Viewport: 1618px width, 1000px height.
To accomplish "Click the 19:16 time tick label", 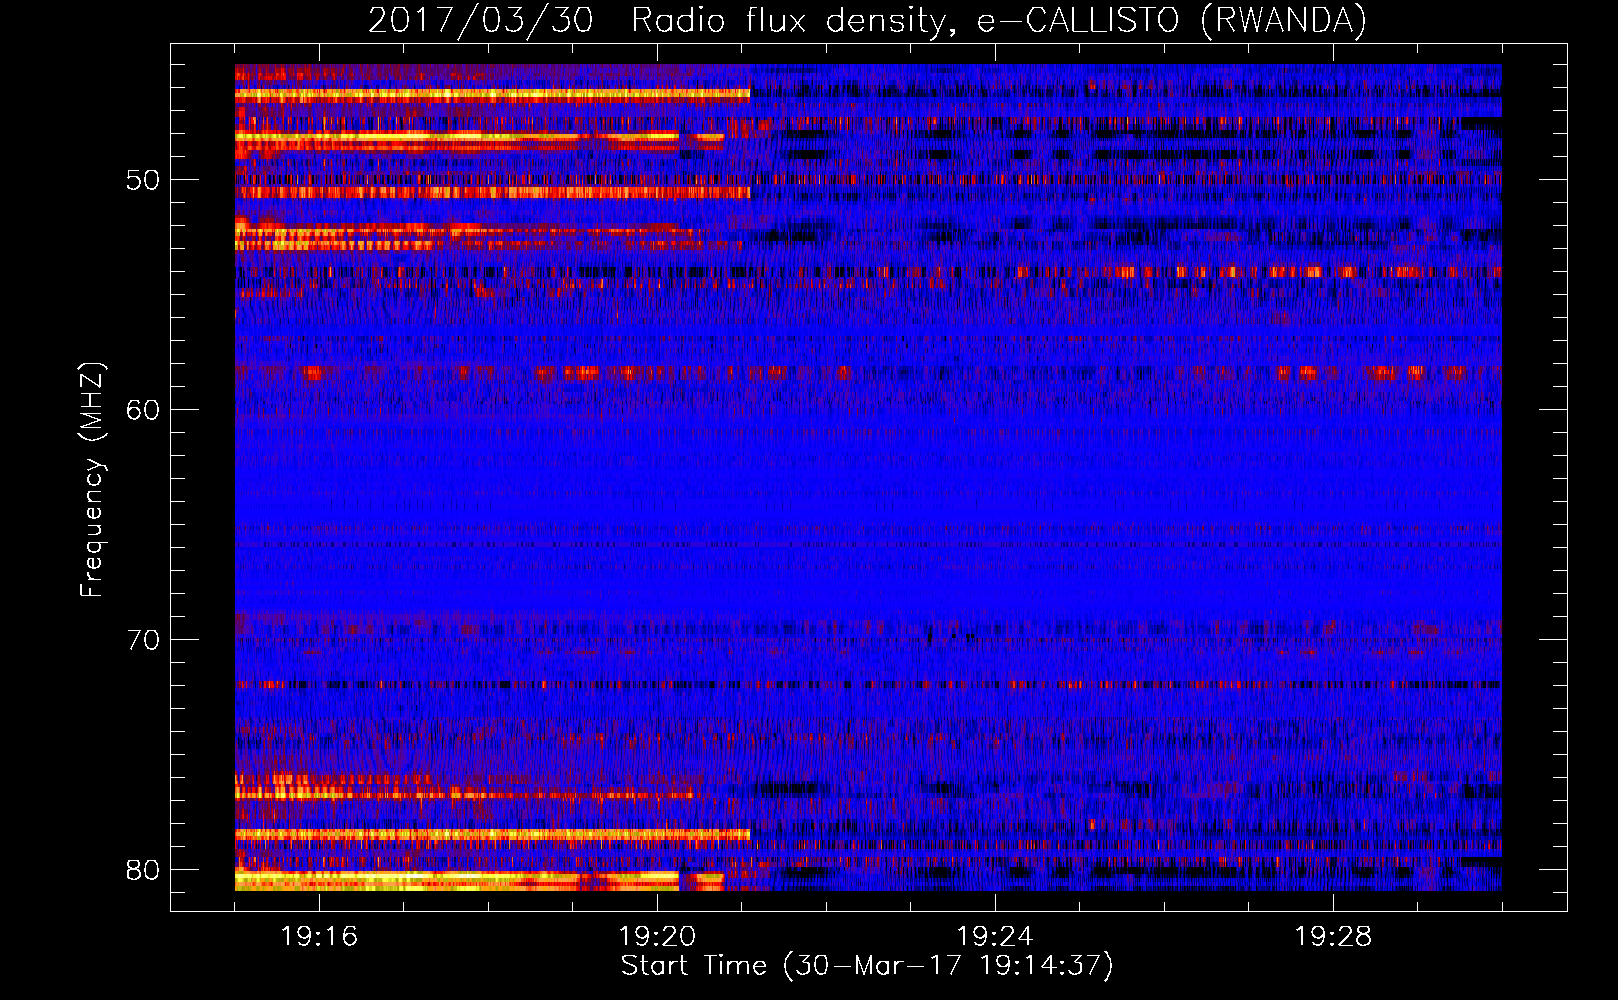I will tap(319, 937).
